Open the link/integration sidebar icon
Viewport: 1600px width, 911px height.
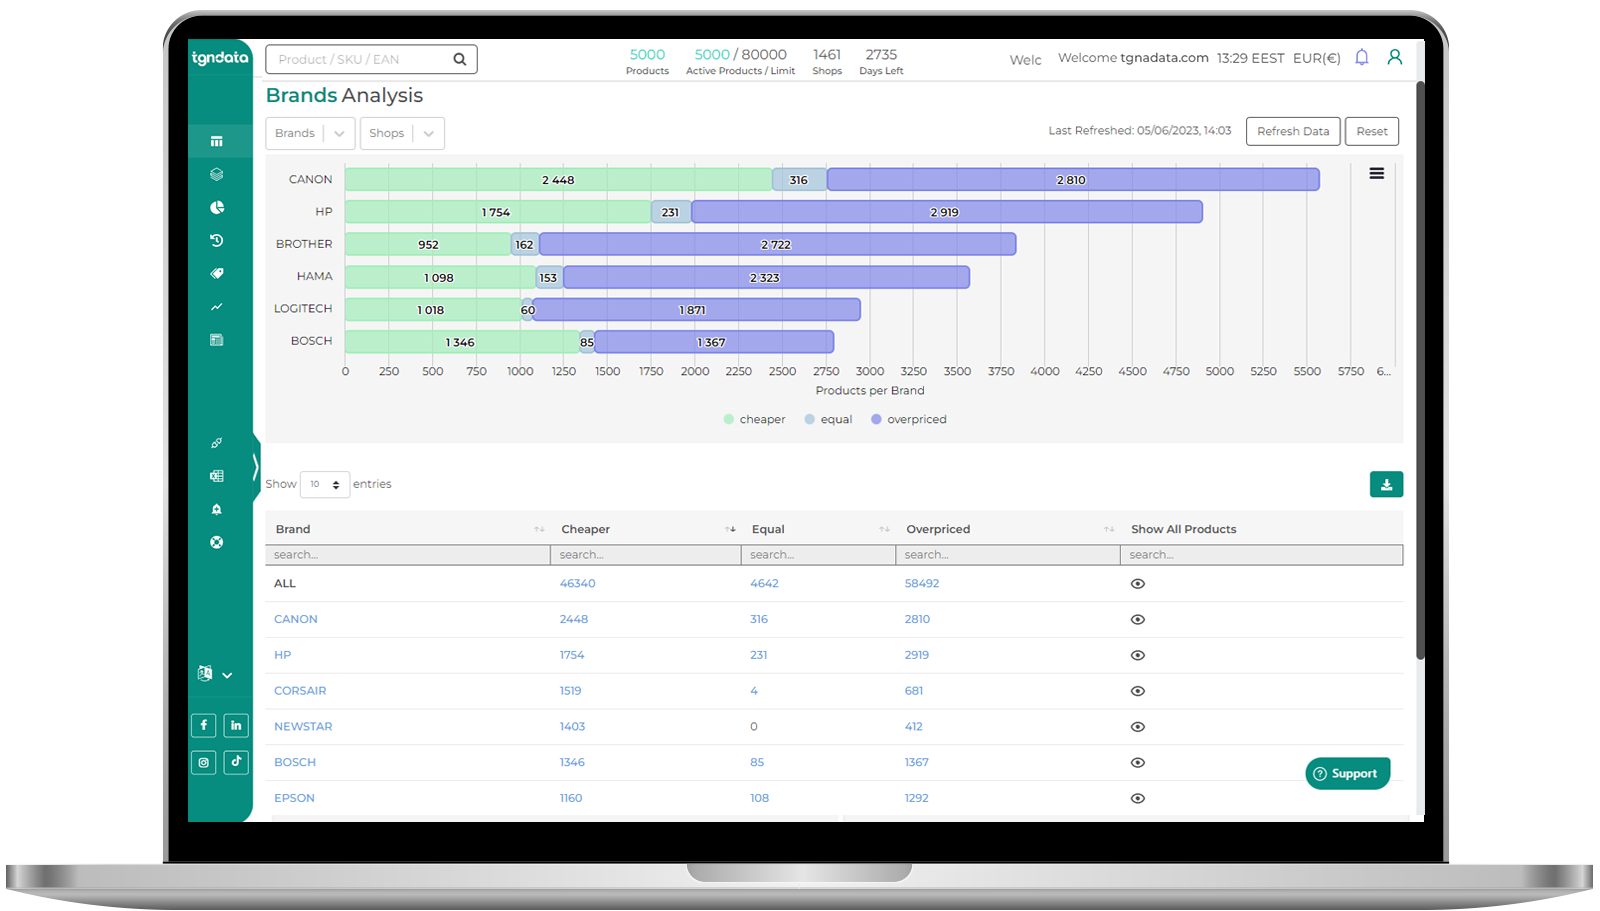(x=216, y=443)
